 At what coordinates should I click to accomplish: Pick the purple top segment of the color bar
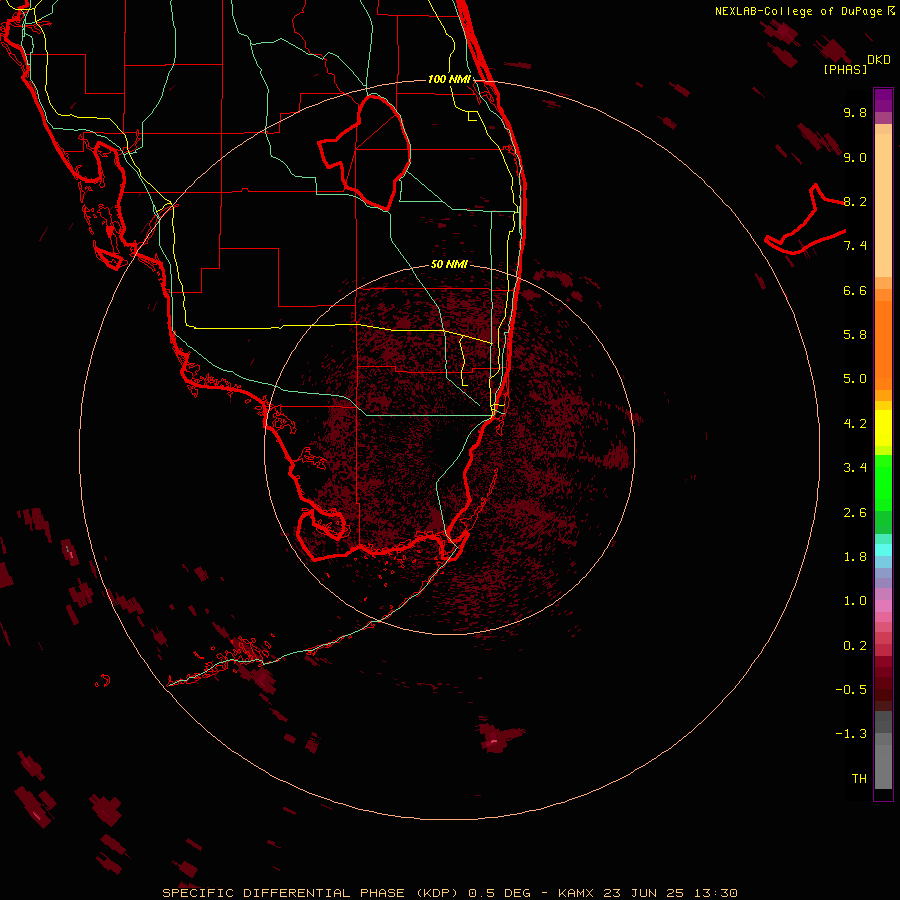pyautogui.click(x=883, y=100)
